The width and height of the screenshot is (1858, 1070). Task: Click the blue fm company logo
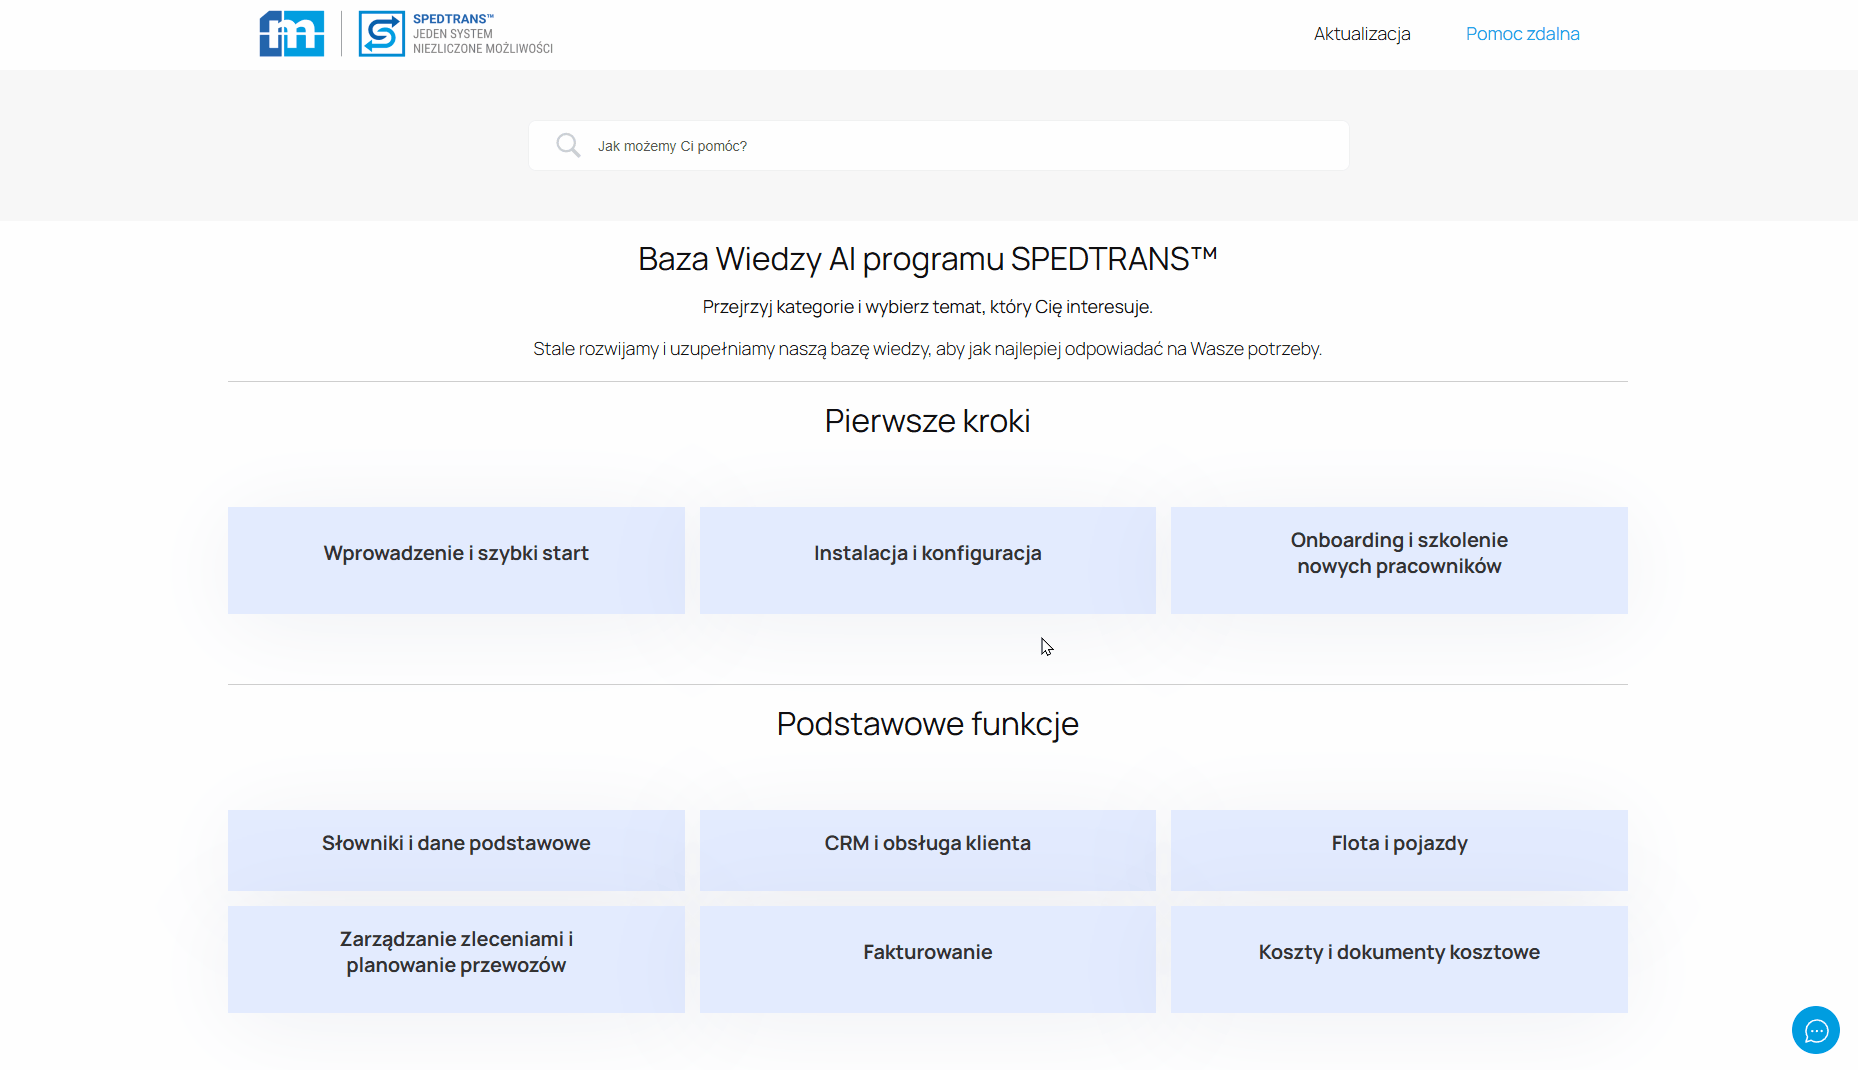coord(291,34)
